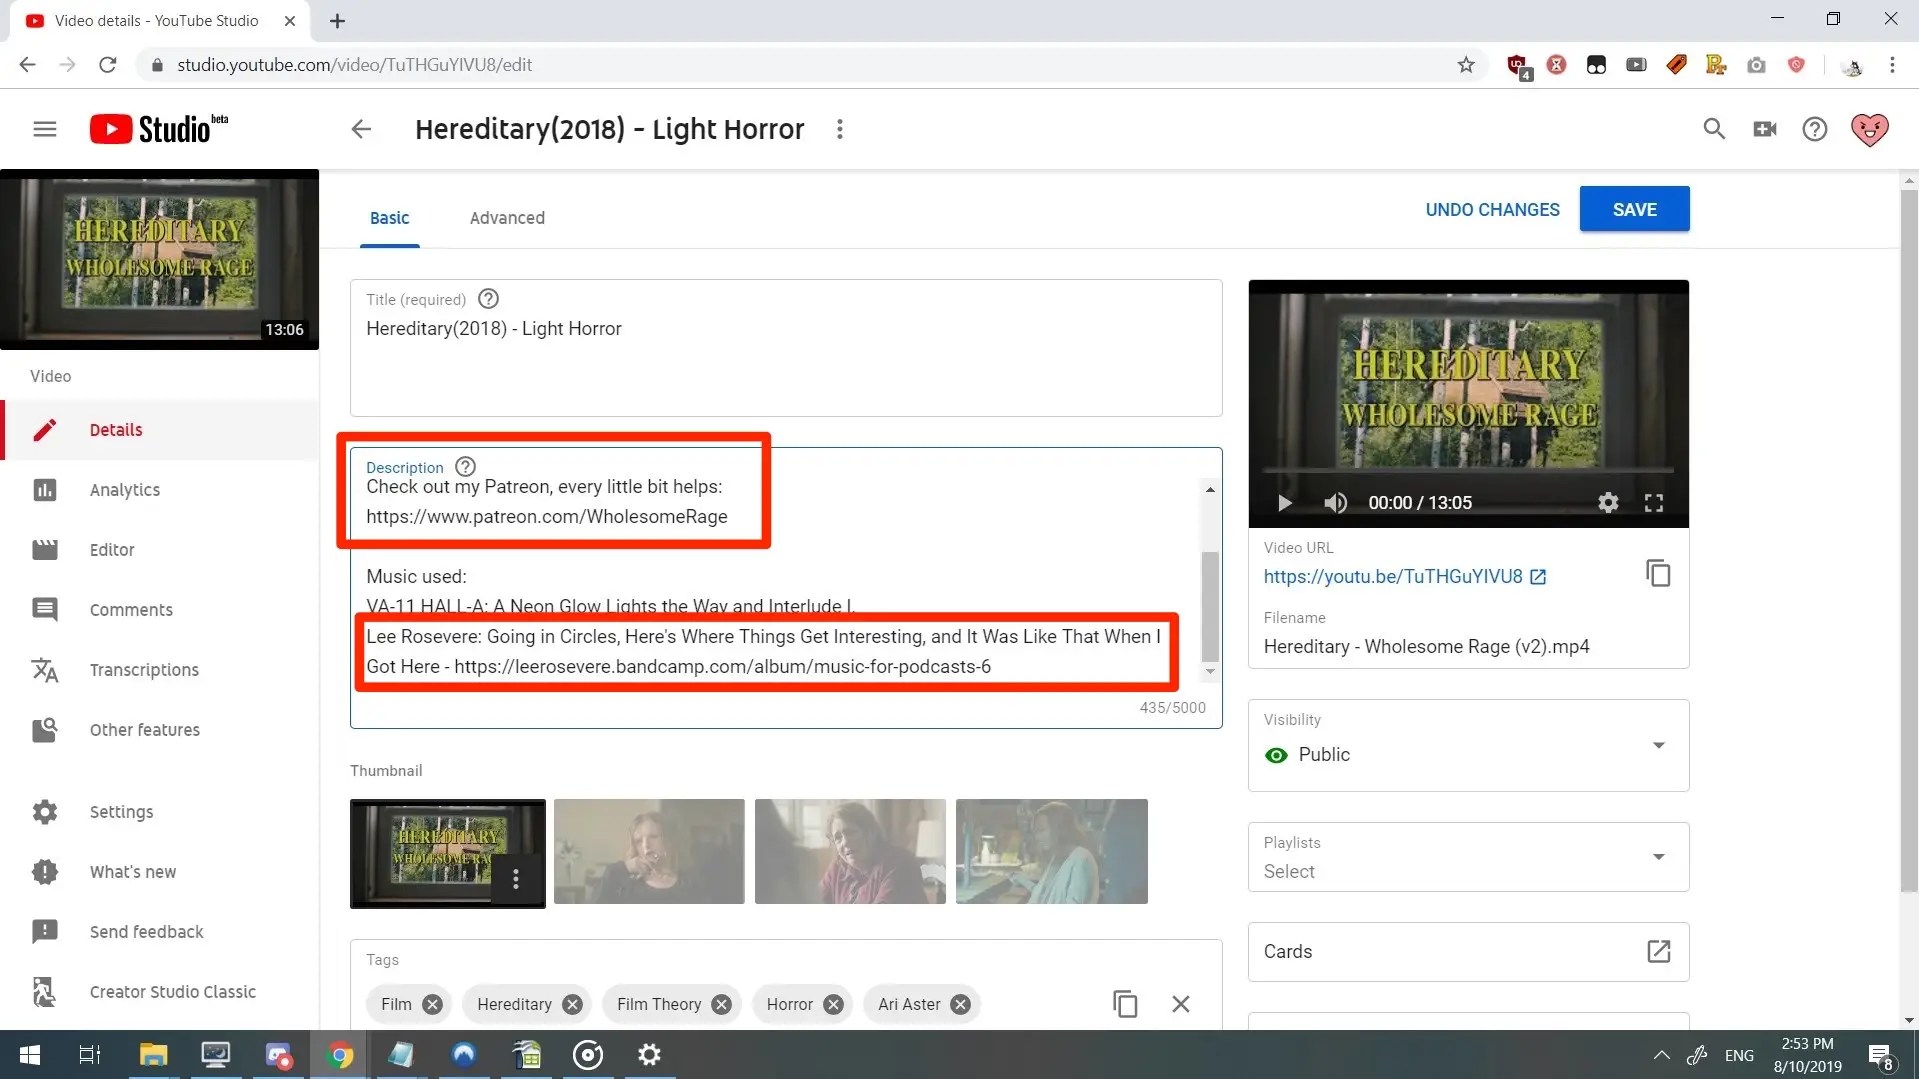Open Cards editor via external link icon
The height and width of the screenshot is (1079, 1919).
(1658, 951)
